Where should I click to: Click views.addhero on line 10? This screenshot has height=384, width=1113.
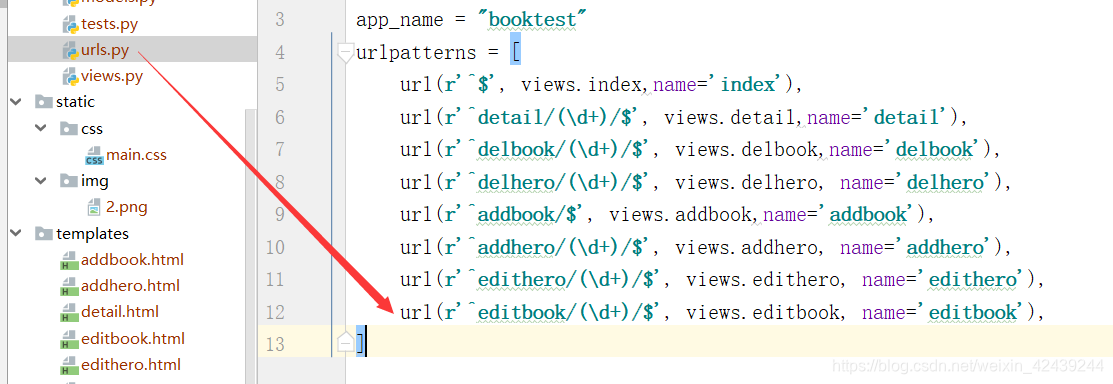tap(746, 247)
